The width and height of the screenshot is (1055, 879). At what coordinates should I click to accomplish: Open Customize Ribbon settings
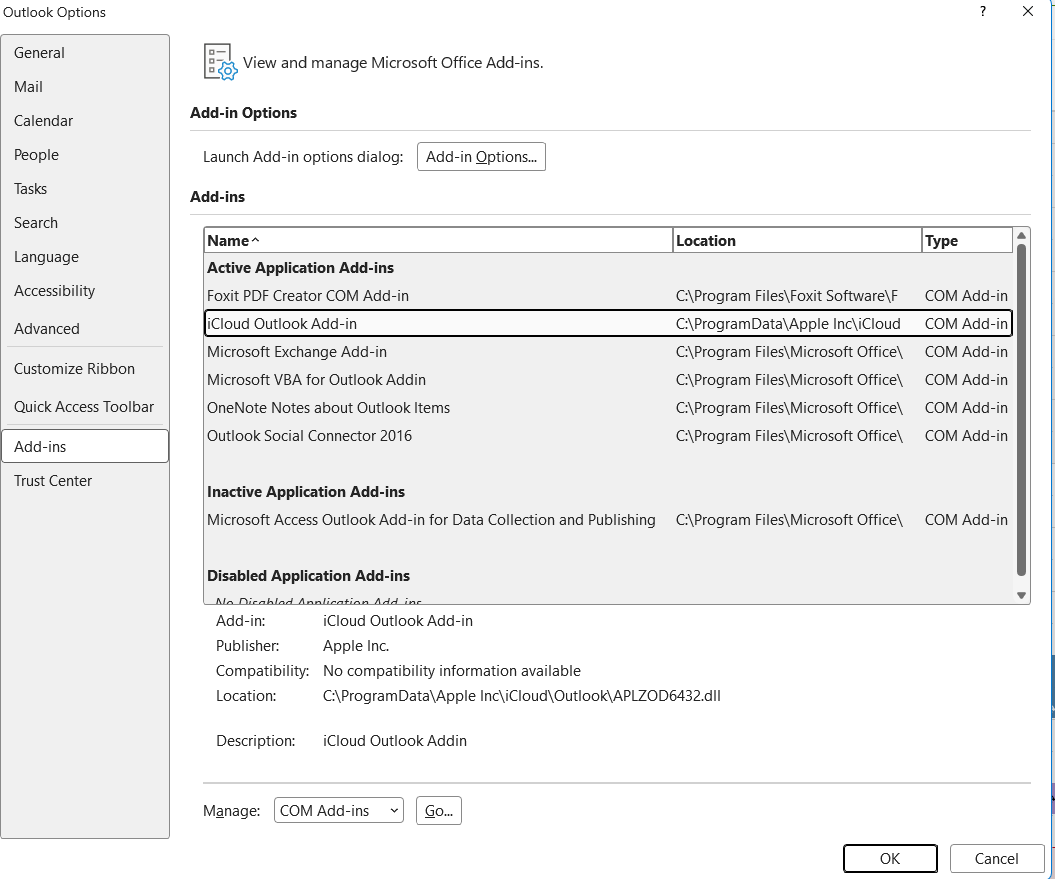pos(85,369)
